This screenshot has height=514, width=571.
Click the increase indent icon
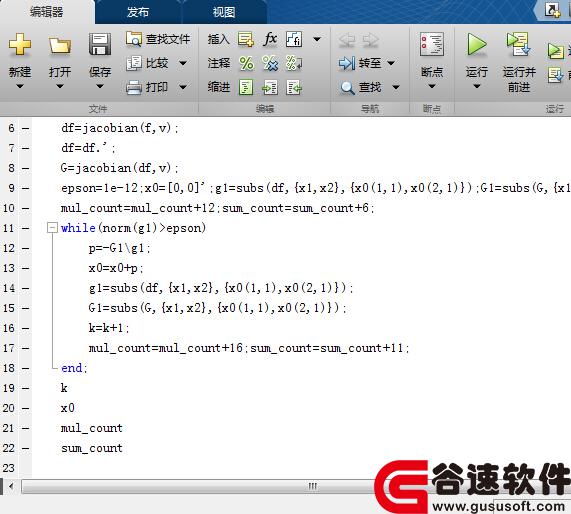[270, 88]
